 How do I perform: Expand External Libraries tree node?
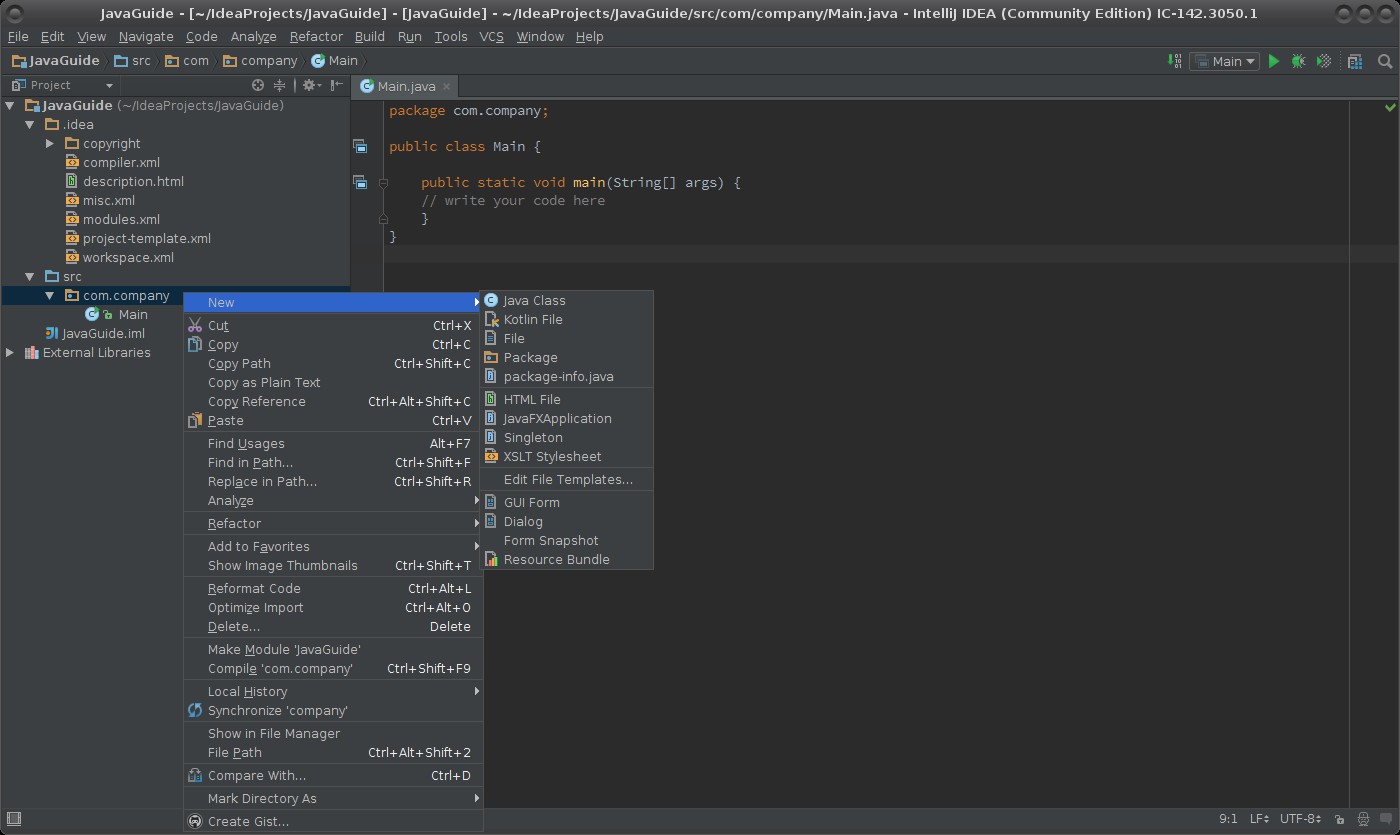click(x=10, y=352)
